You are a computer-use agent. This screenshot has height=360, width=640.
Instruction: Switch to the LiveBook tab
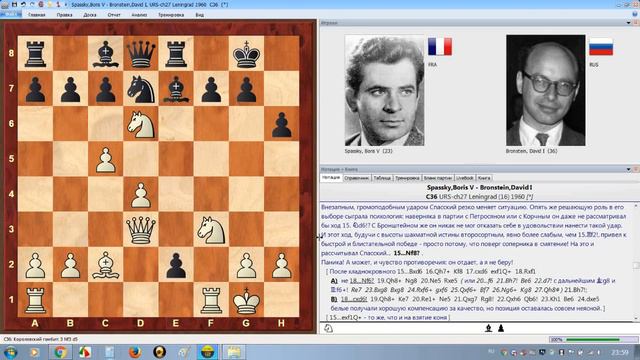[x=464, y=178]
